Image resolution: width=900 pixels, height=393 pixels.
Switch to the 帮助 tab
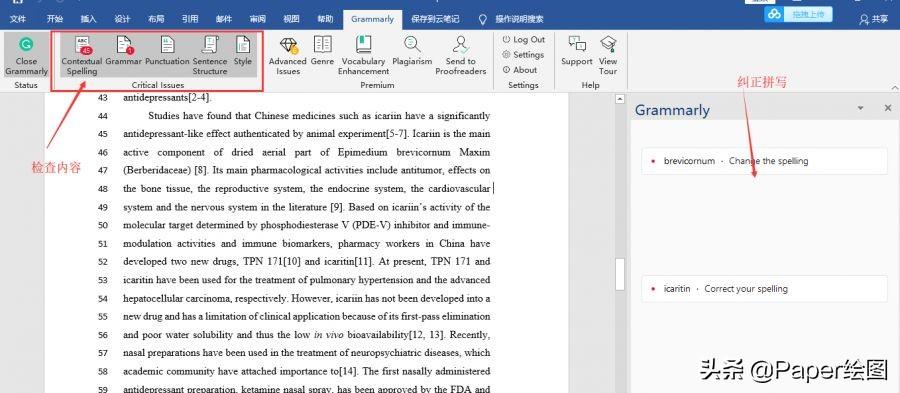tap(325, 19)
